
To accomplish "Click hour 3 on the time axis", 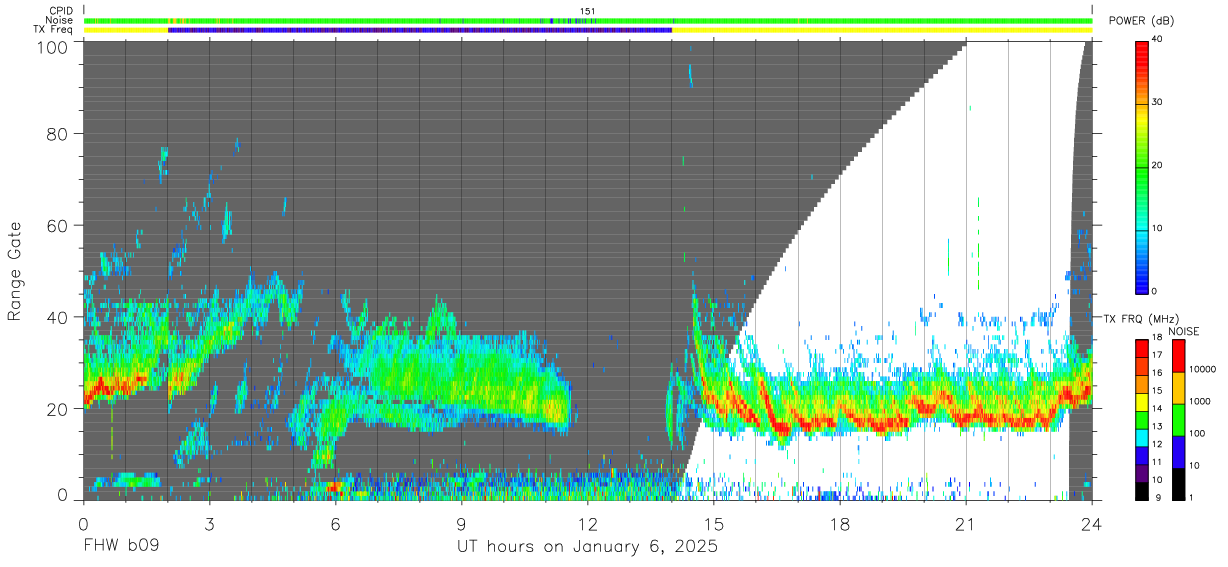I will click(209, 524).
